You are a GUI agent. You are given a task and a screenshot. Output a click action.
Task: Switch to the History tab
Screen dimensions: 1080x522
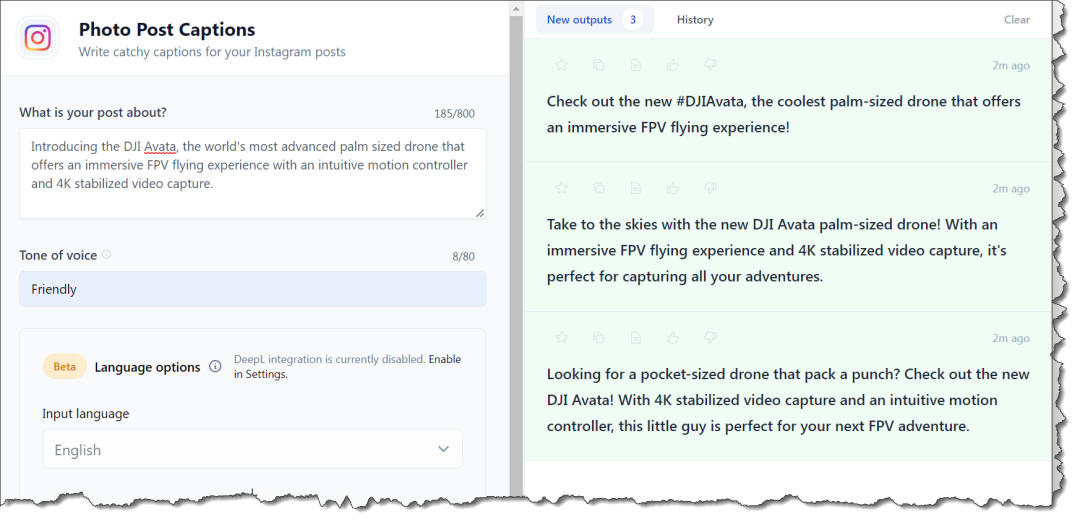[x=695, y=20]
